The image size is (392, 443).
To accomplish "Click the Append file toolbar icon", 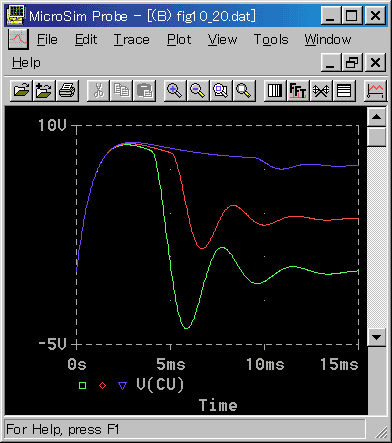I will point(44,90).
